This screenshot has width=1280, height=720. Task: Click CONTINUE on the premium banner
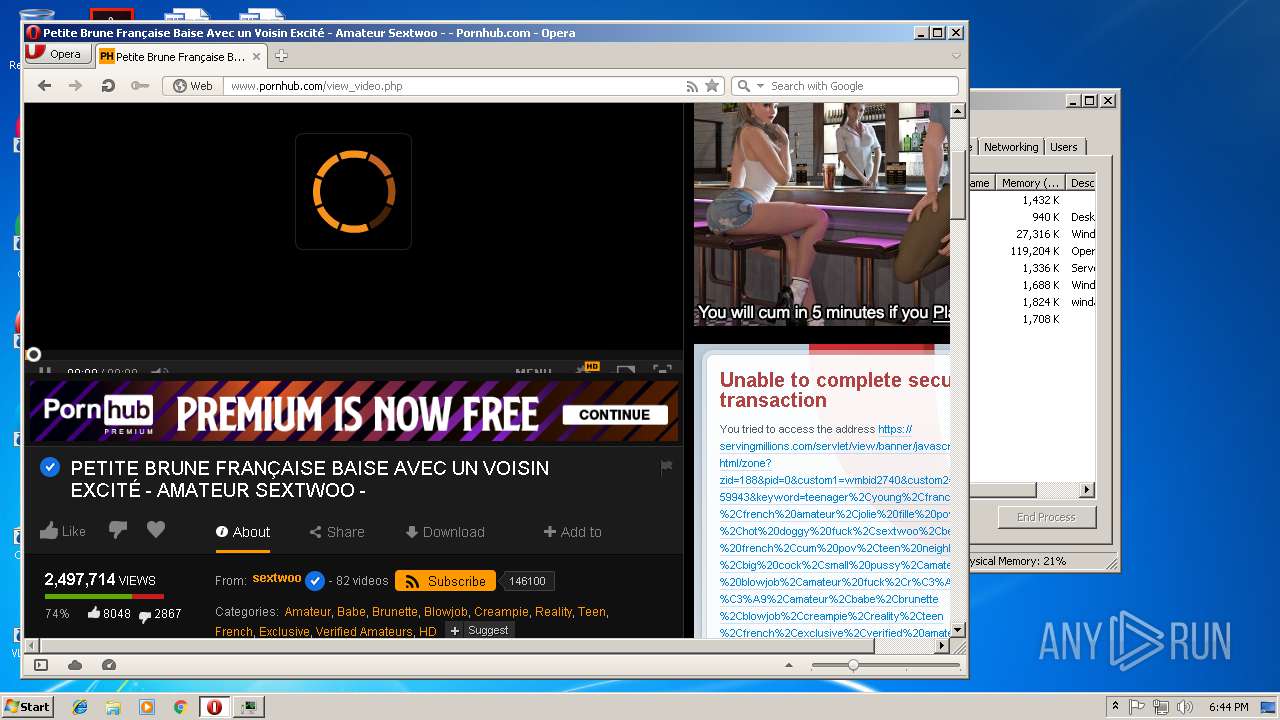click(x=615, y=414)
